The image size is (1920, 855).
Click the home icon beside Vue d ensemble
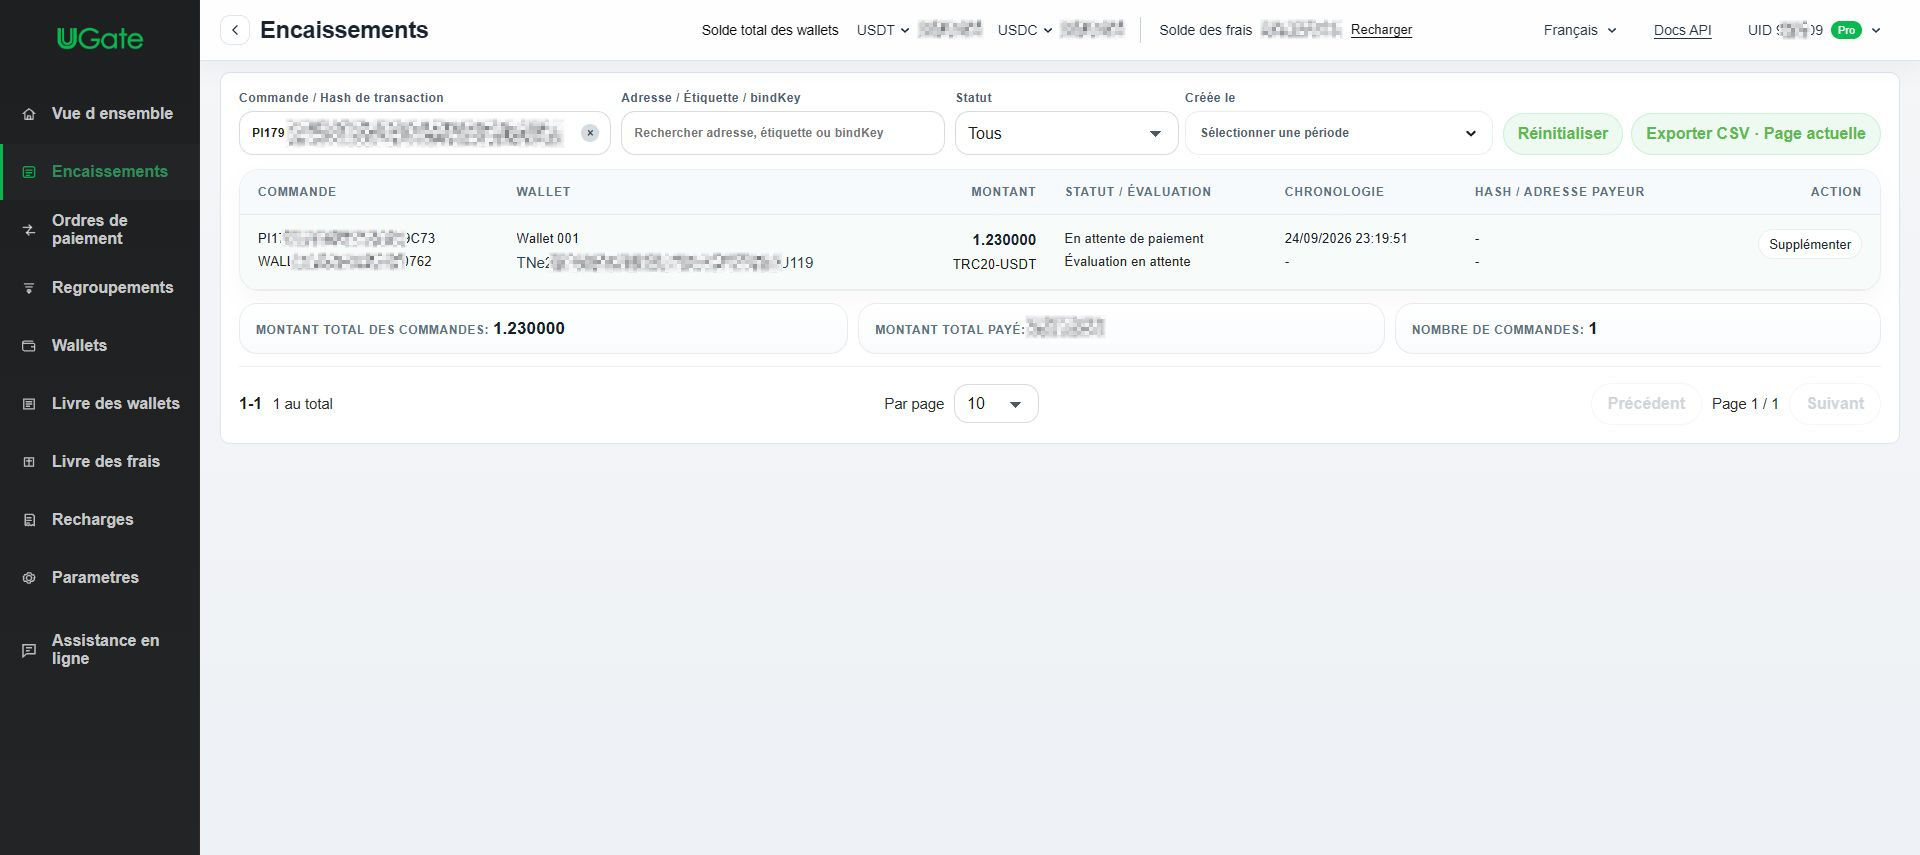(29, 114)
